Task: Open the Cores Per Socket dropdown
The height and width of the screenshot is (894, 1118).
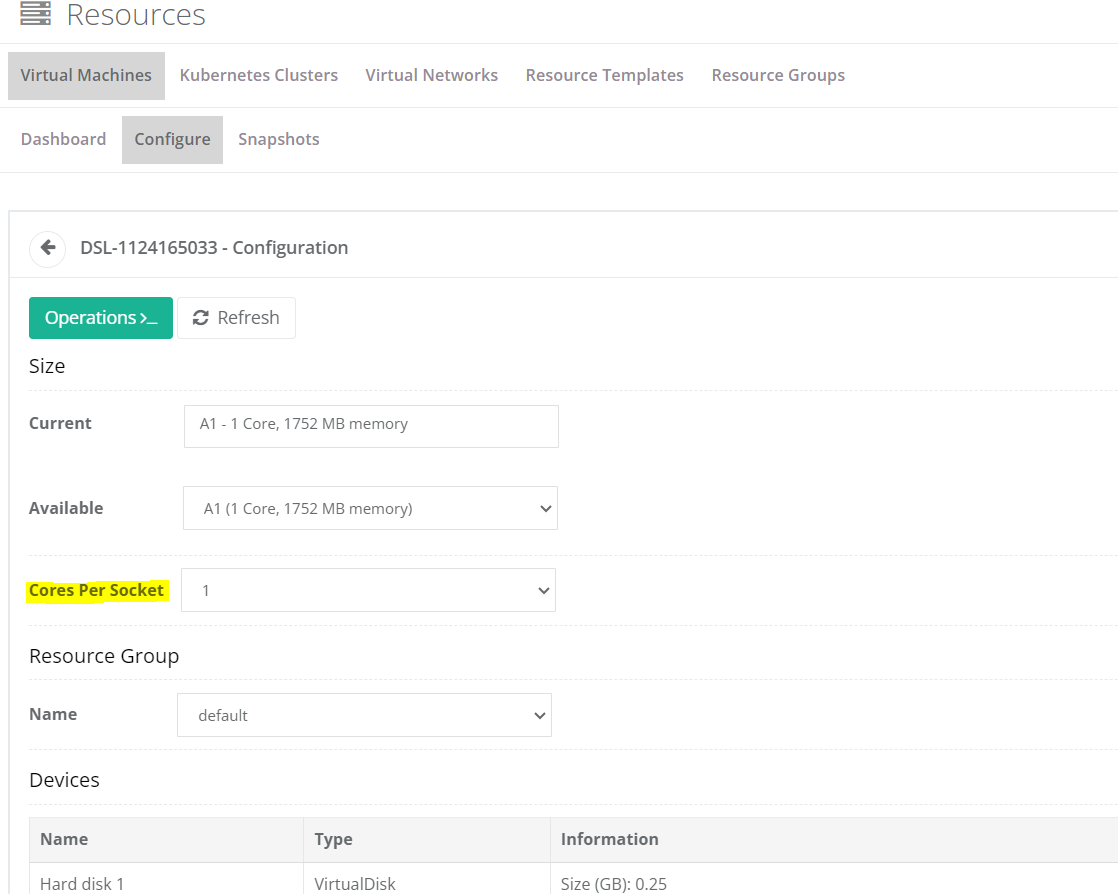Action: point(368,590)
